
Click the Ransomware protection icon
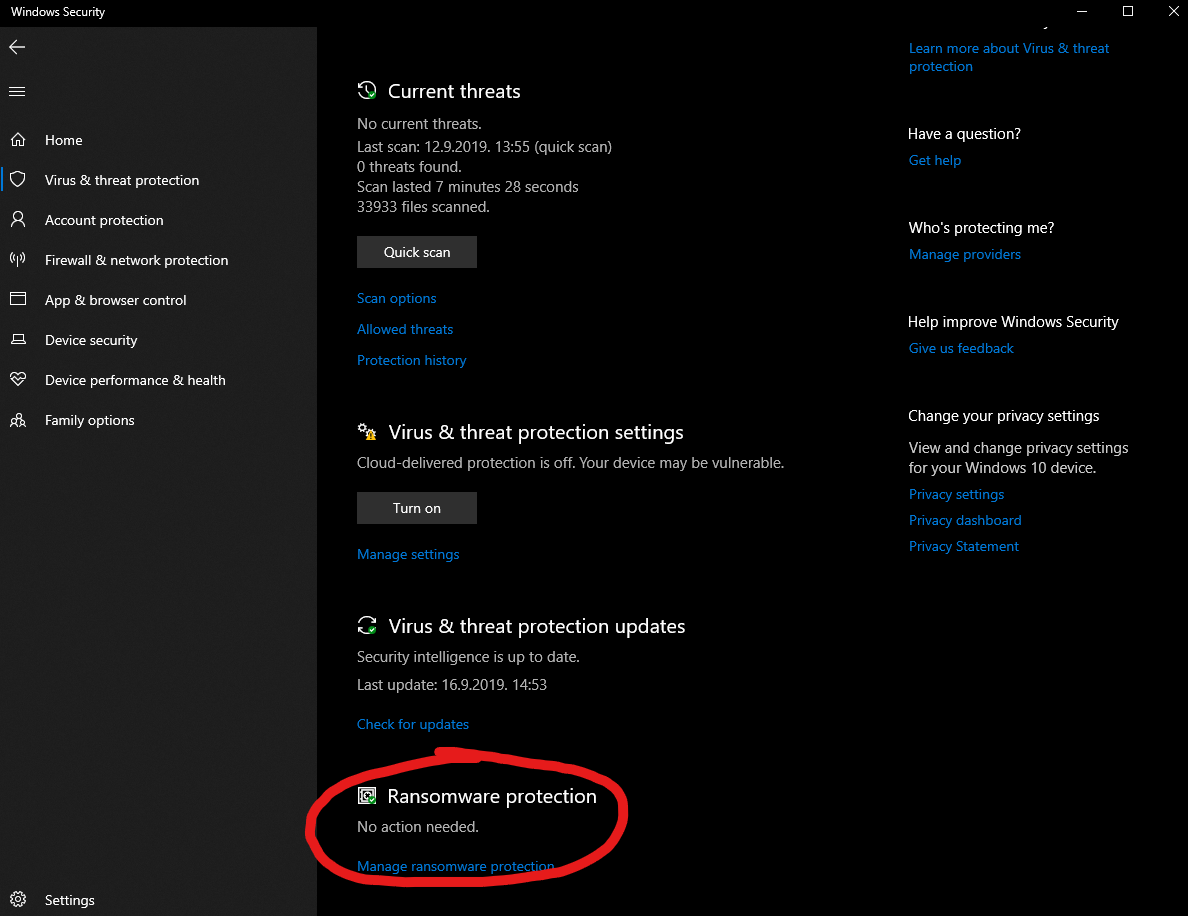(367, 795)
